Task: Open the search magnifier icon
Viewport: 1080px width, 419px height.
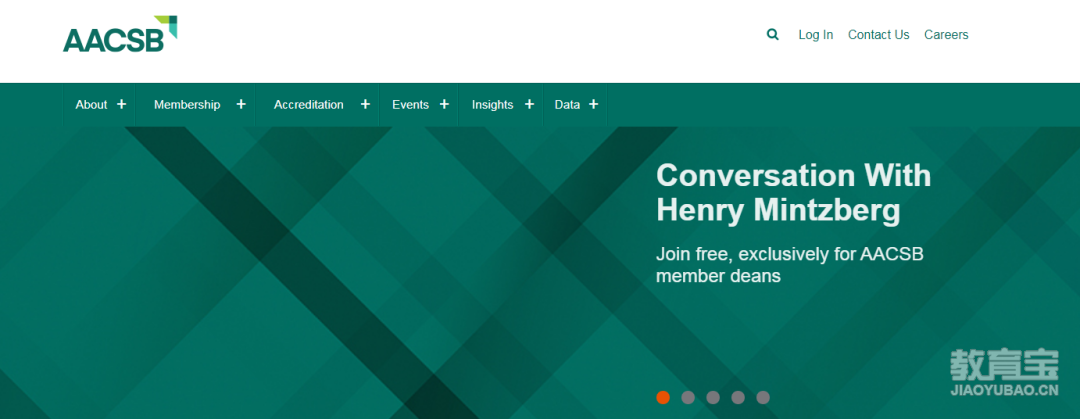Action: pyautogui.click(x=773, y=34)
